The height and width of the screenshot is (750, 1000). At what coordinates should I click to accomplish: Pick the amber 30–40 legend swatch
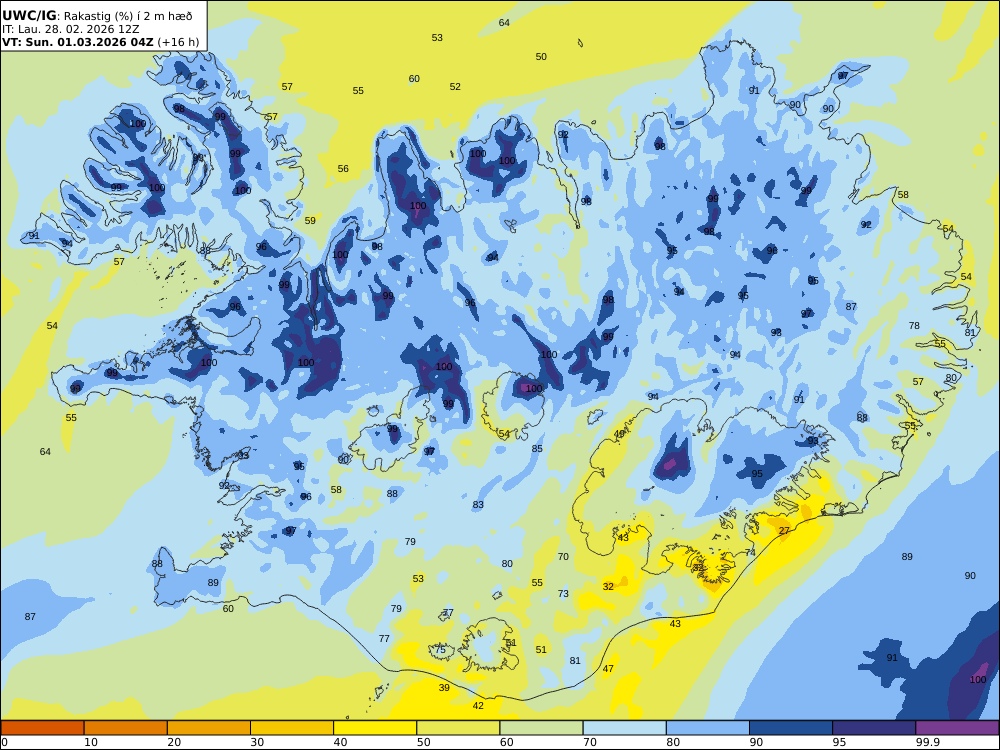point(292,728)
